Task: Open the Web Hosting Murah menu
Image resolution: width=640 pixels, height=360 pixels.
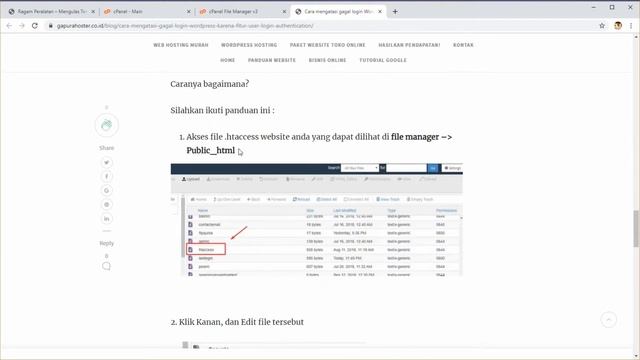Action: [x=181, y=45]
